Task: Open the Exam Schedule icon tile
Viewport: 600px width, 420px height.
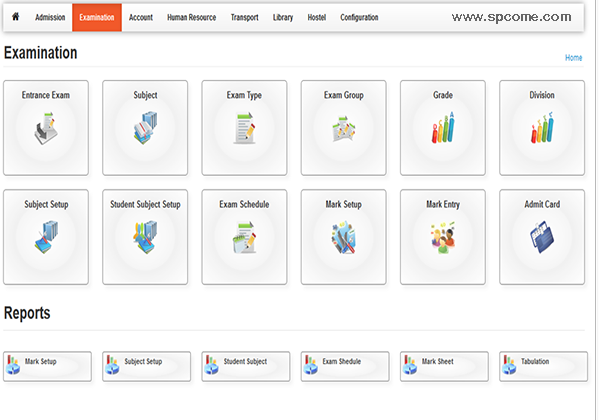Action: click(244, 238)
